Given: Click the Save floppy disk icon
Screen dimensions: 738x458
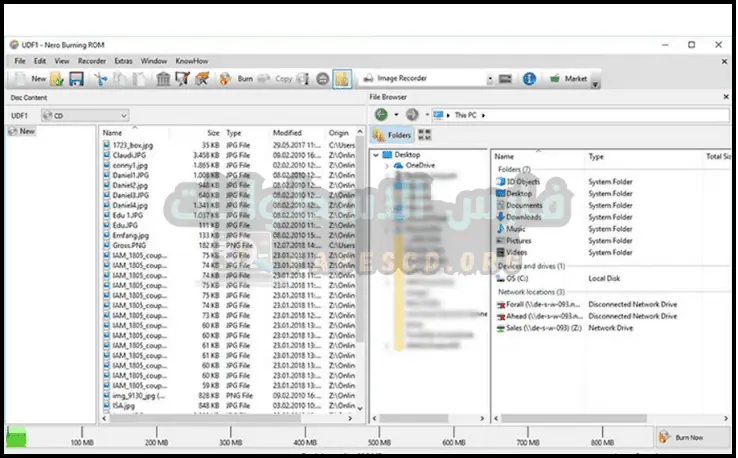Looking at the screenshot, I should click(x=76, y=78).
